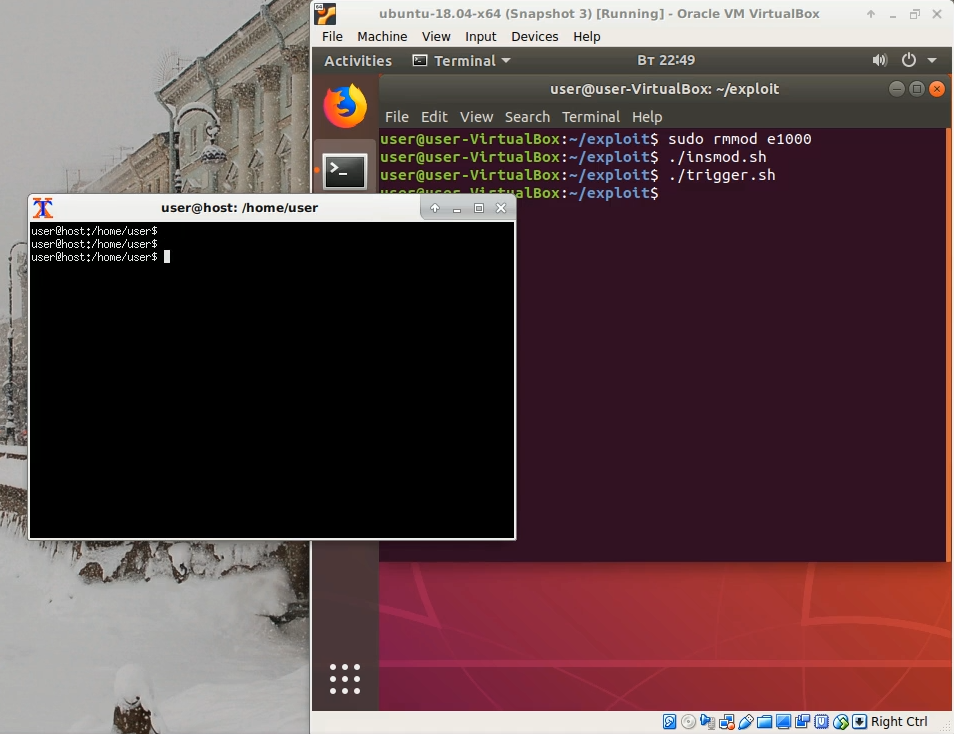Close the VirtualBox window
This screenshot has width=954, height=734.
tap(937, 14)
